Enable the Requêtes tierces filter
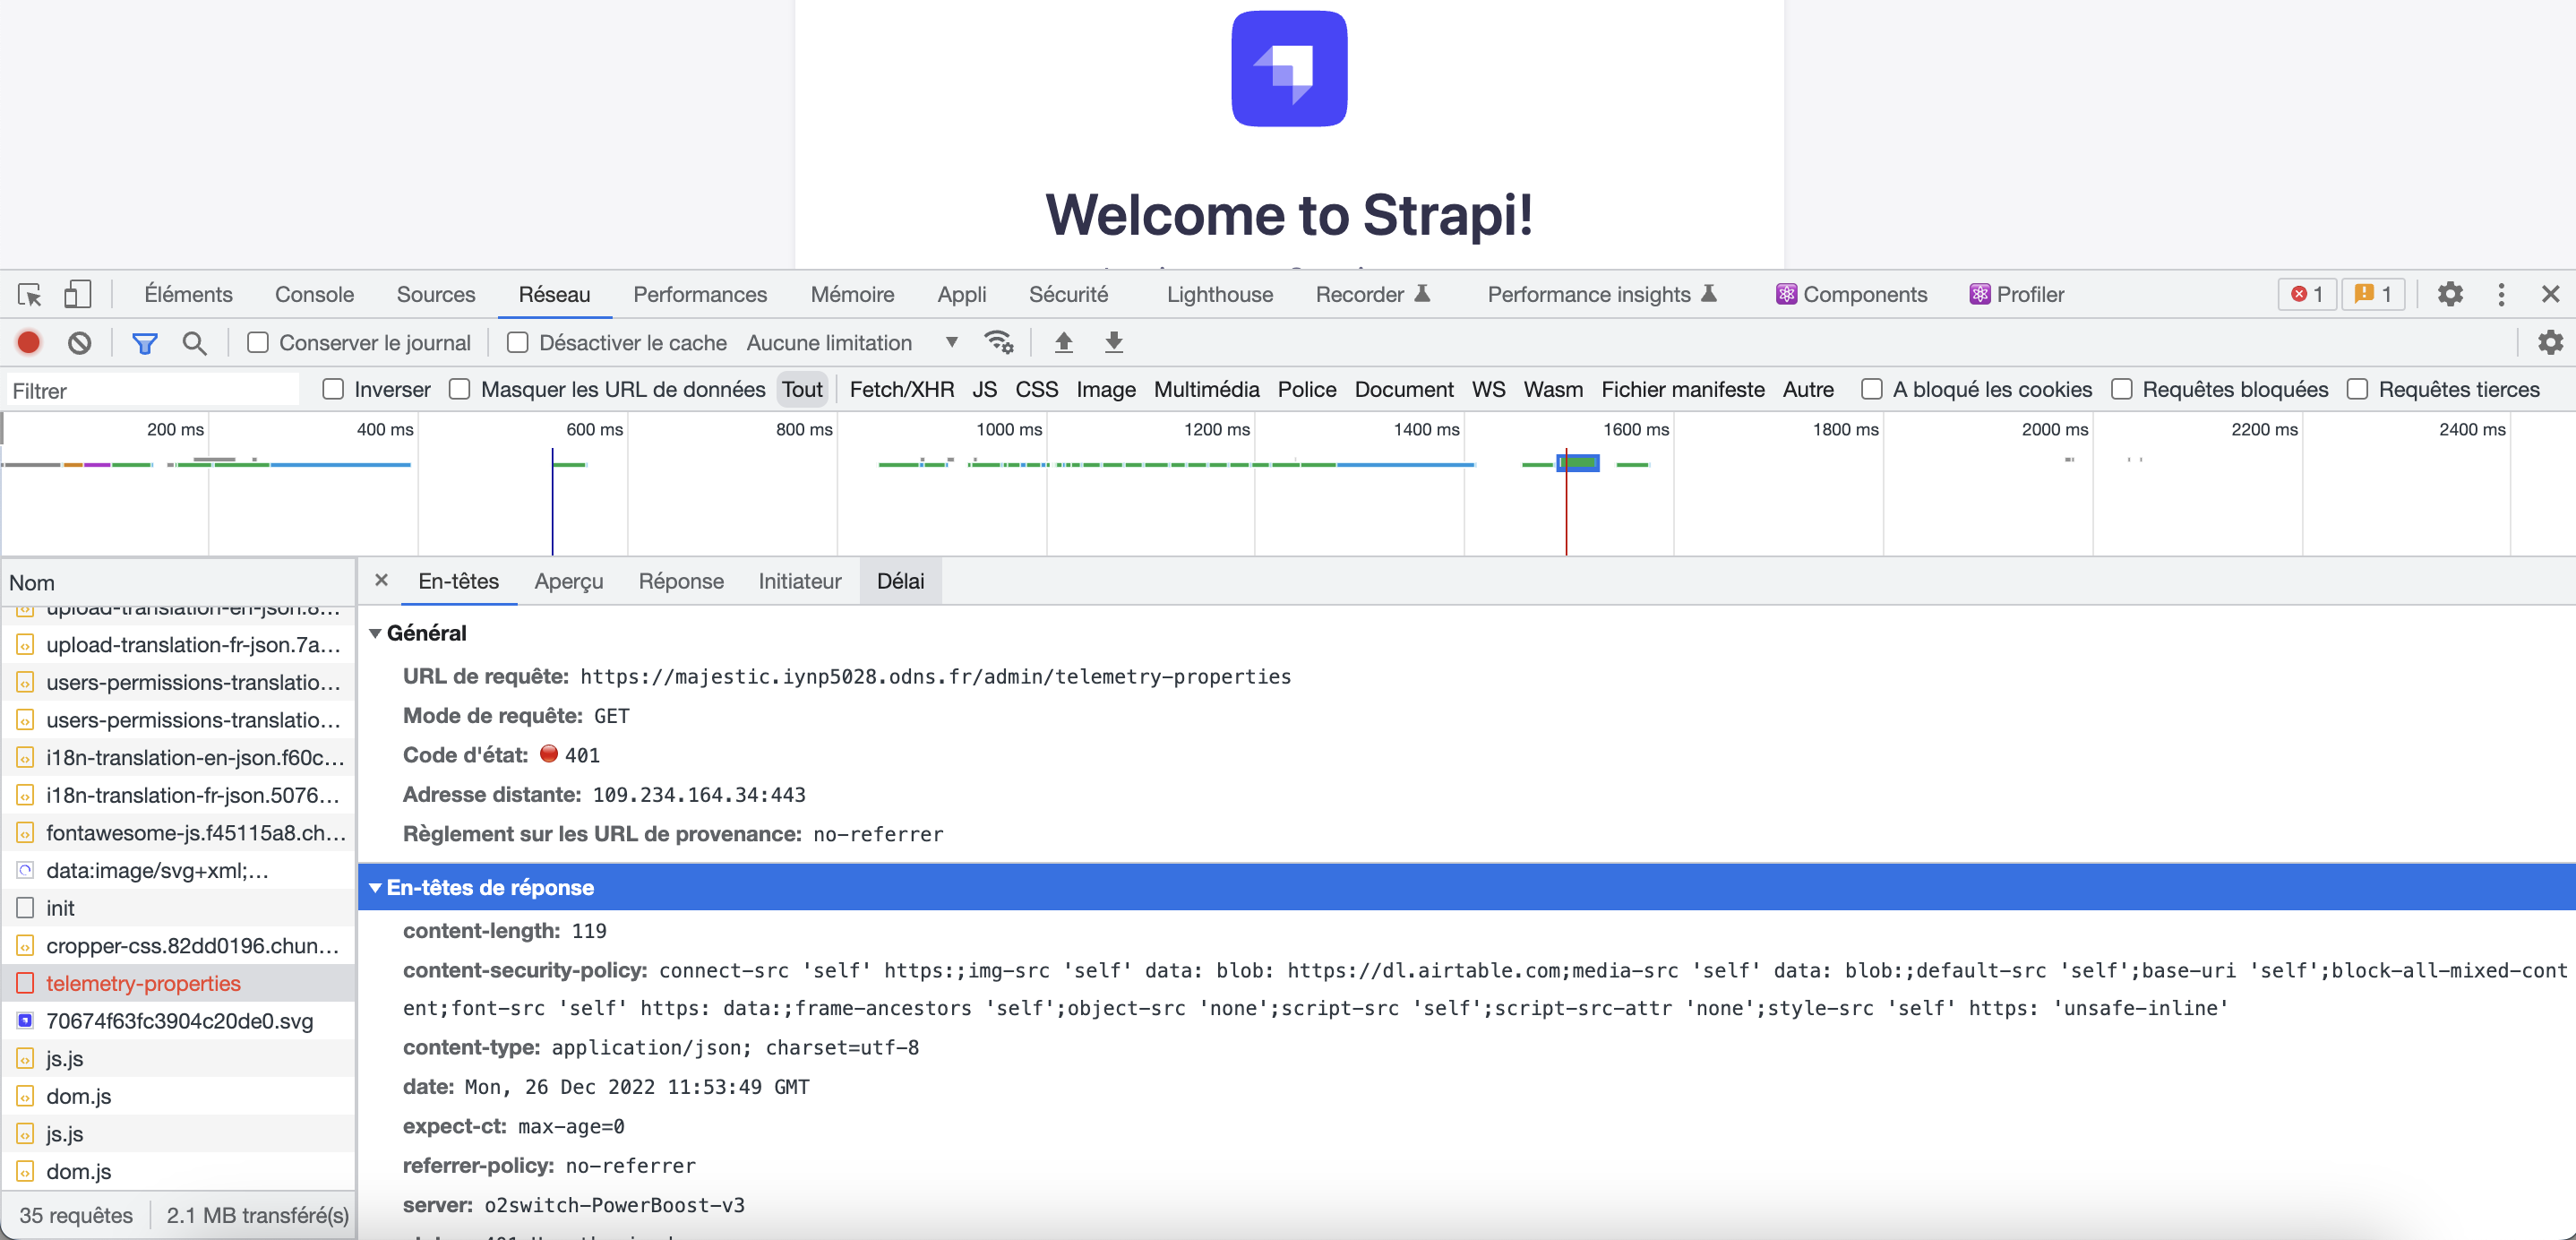This screenshot has height=1240, width=2576. pos(2360,389)
